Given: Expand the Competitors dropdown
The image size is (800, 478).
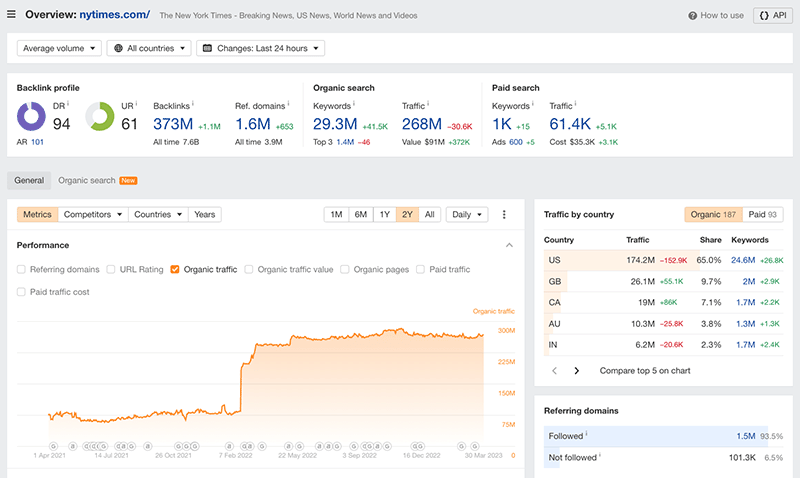Looking at the screenshot, I should tap(93, 215).
